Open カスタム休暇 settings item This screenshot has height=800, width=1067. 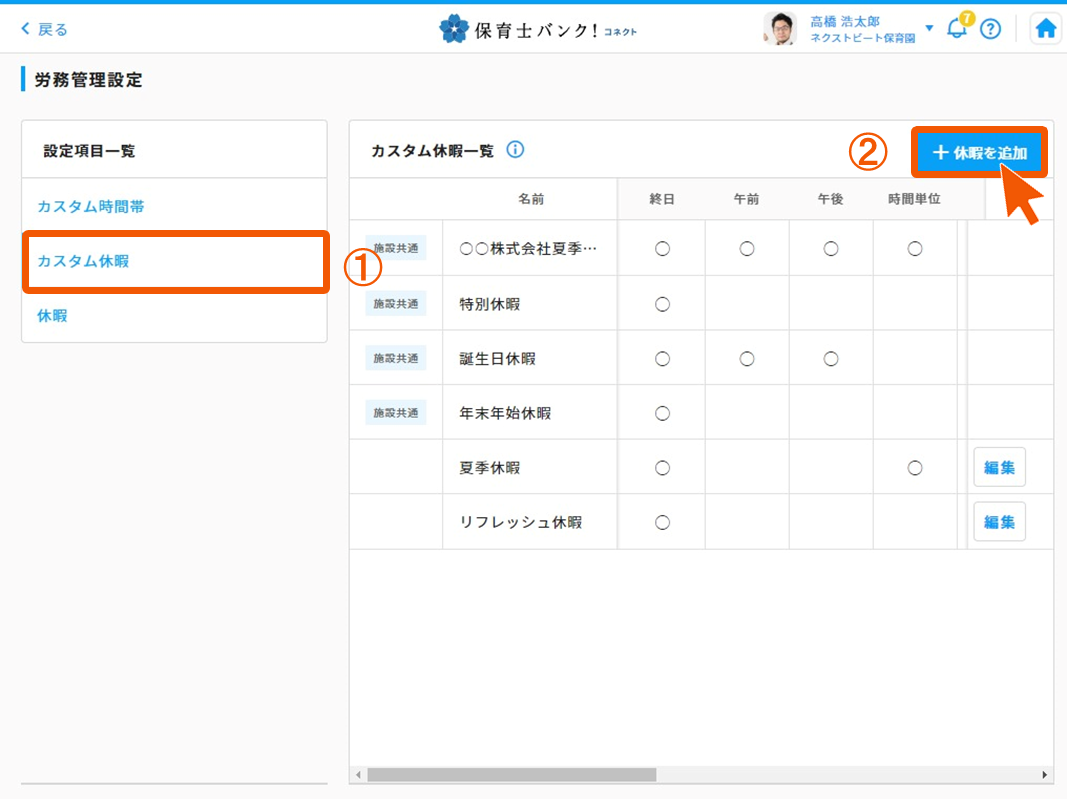[83, 261]
